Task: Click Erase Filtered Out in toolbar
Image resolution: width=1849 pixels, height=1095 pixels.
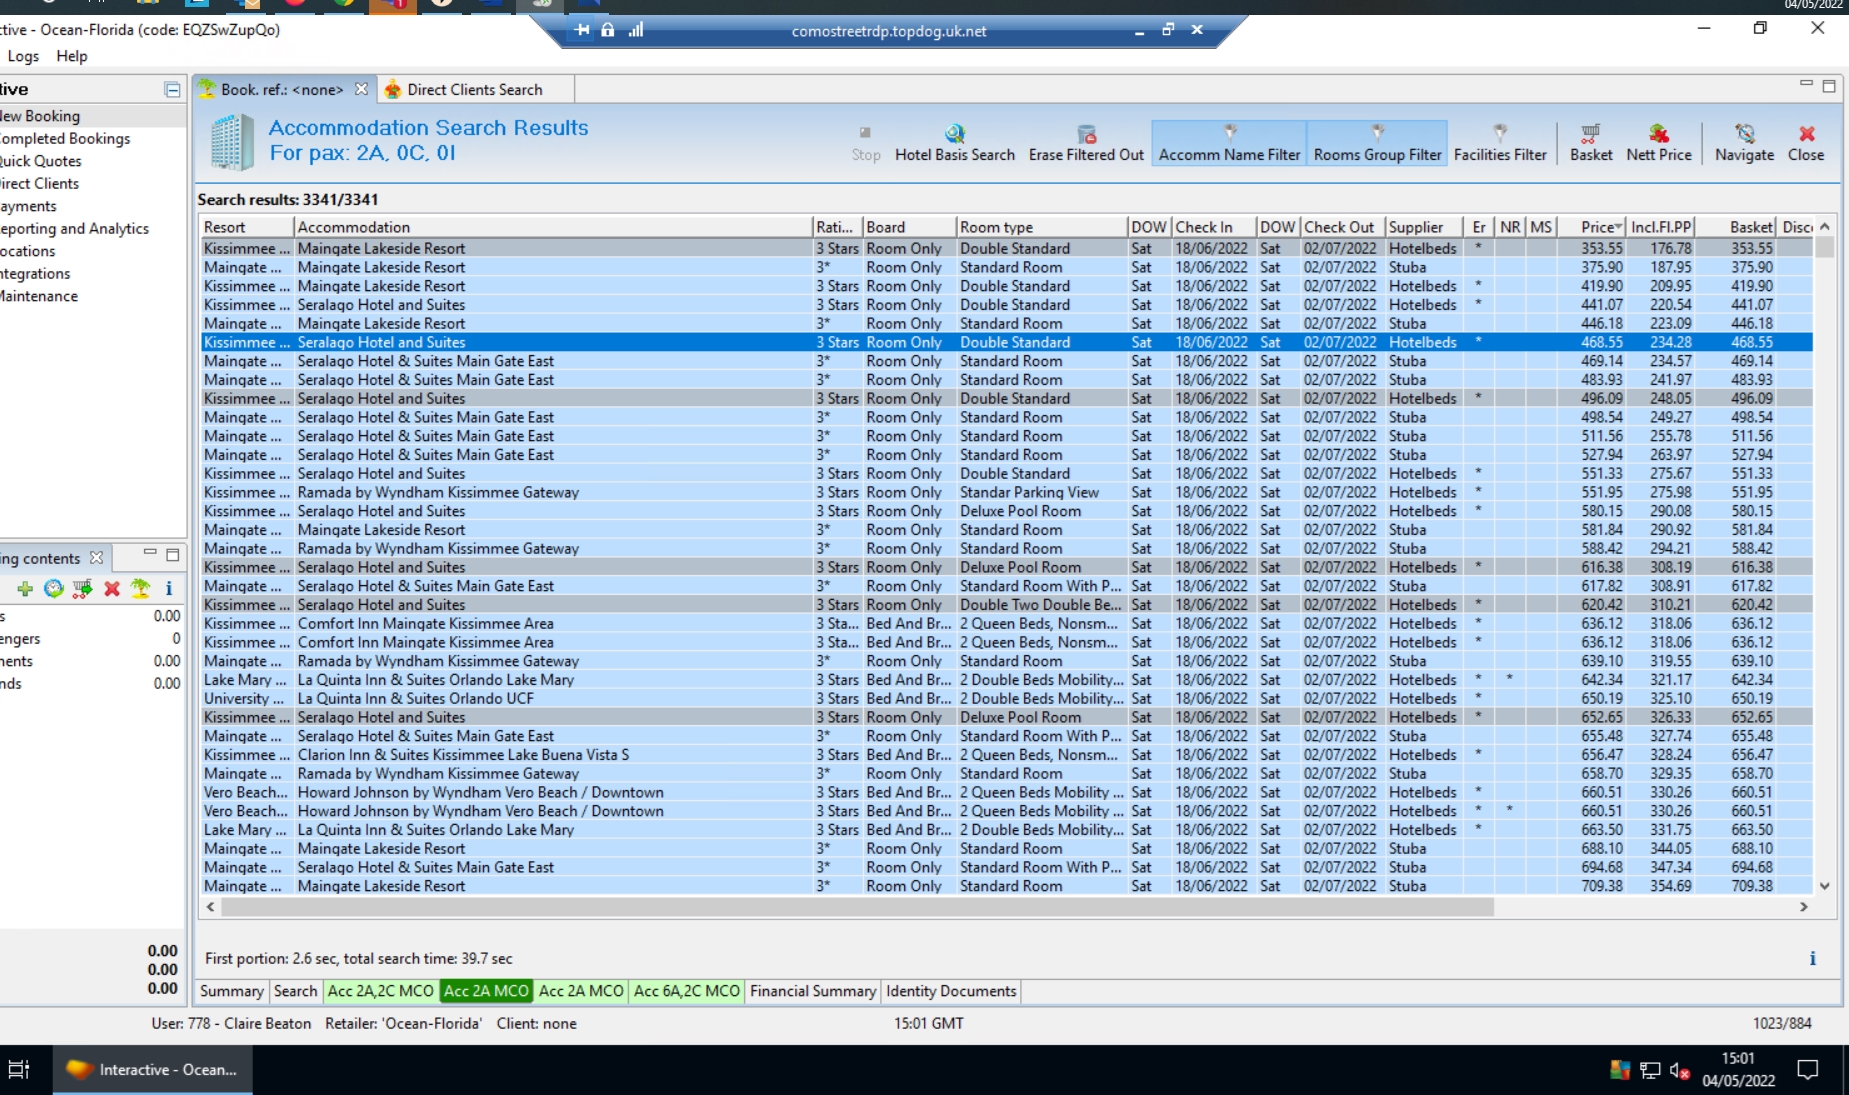Action: pos(1086,143)
